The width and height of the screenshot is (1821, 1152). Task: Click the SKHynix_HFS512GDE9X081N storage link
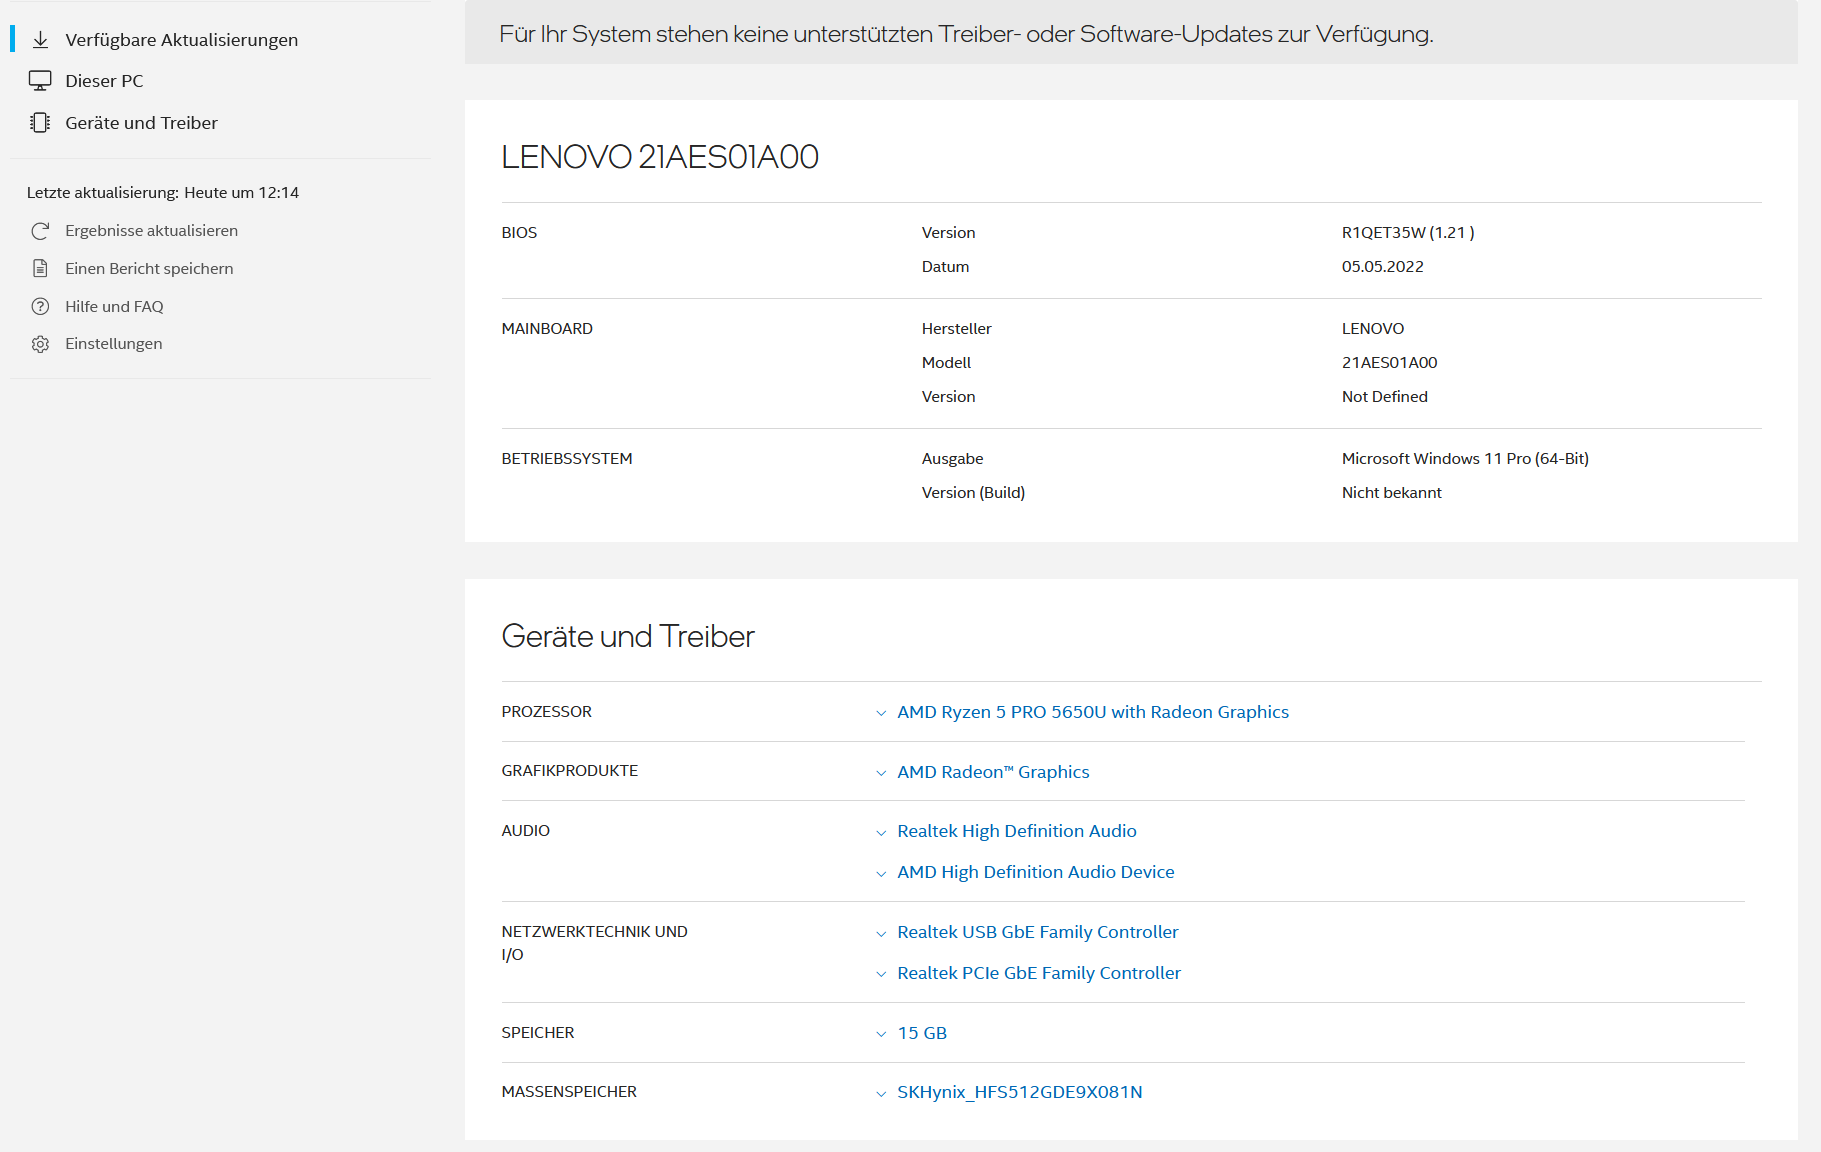click(1019, 1092)
